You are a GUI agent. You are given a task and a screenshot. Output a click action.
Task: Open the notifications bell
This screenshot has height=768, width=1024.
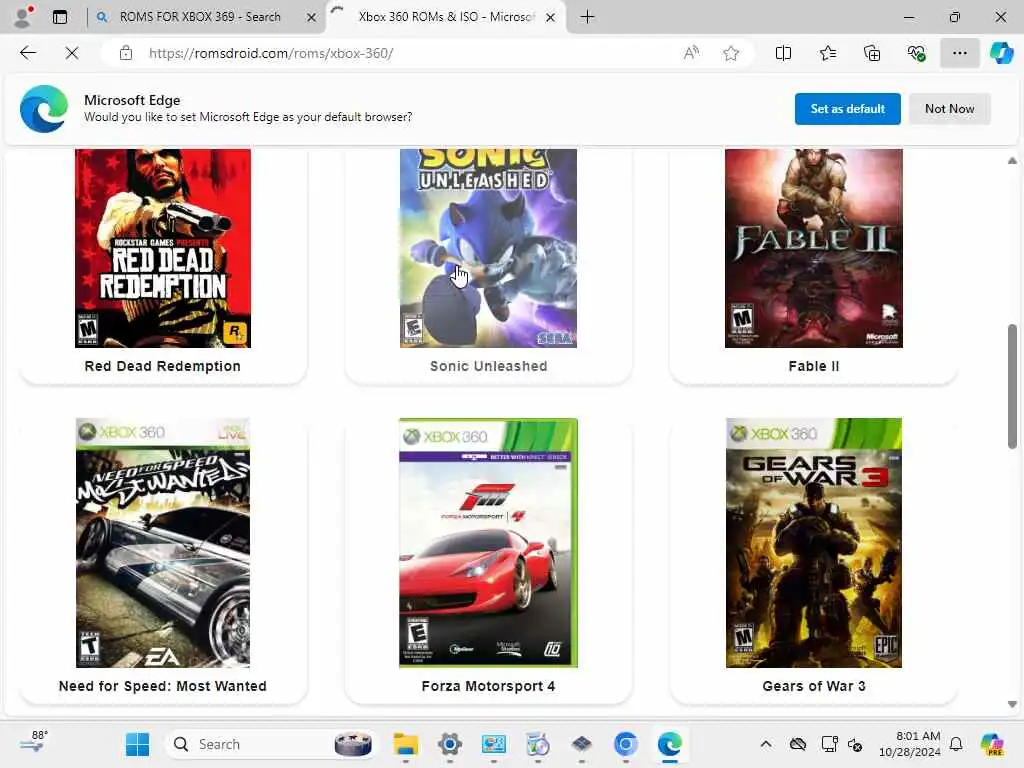[x=956, y=744]
